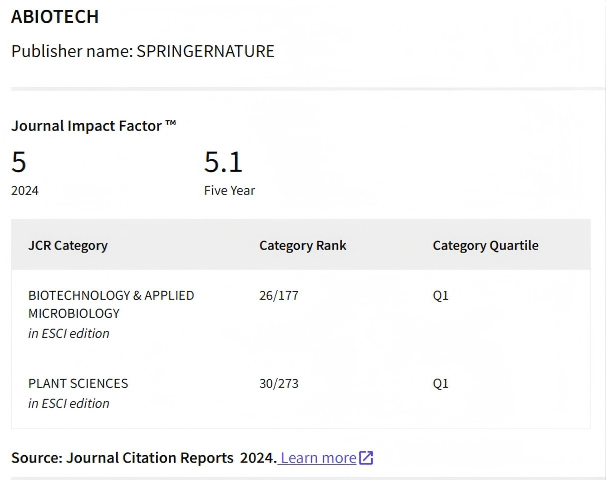Screen dimensions: 607x480
Task: Click the 30/273 category rank
Action: tap(278, 383)
